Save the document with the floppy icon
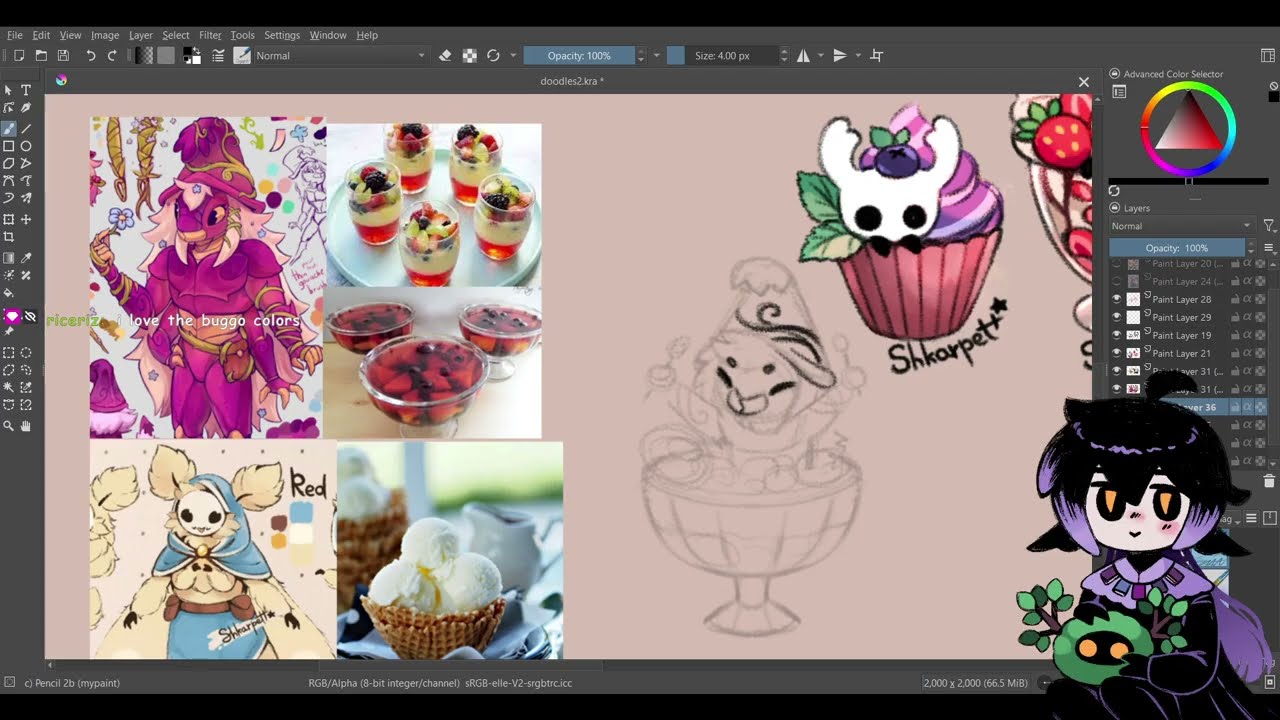 click(x=63, y=56)
